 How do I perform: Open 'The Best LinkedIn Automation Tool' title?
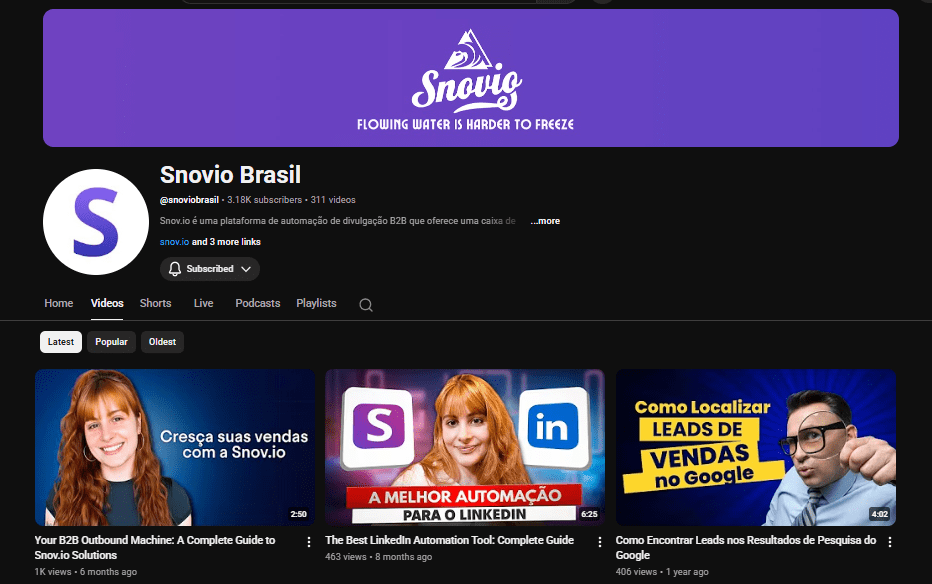449,540
